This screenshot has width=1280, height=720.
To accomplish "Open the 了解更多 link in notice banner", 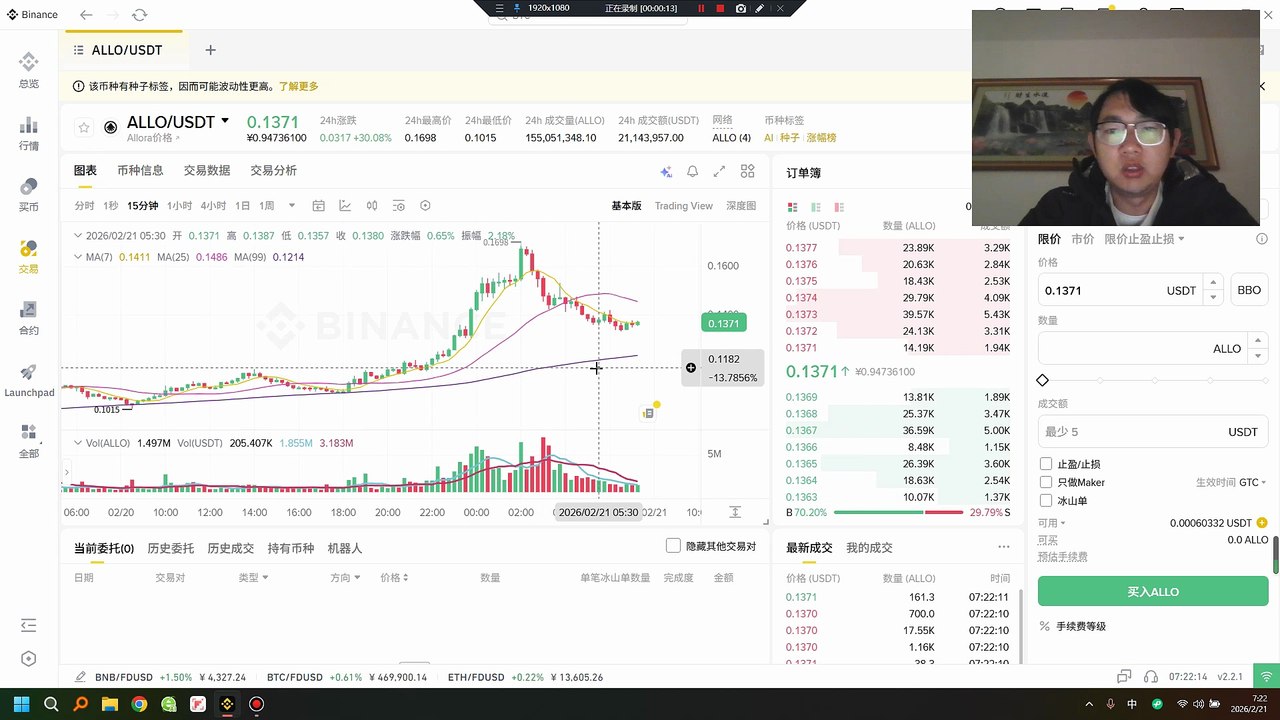I will coord(299,87).
